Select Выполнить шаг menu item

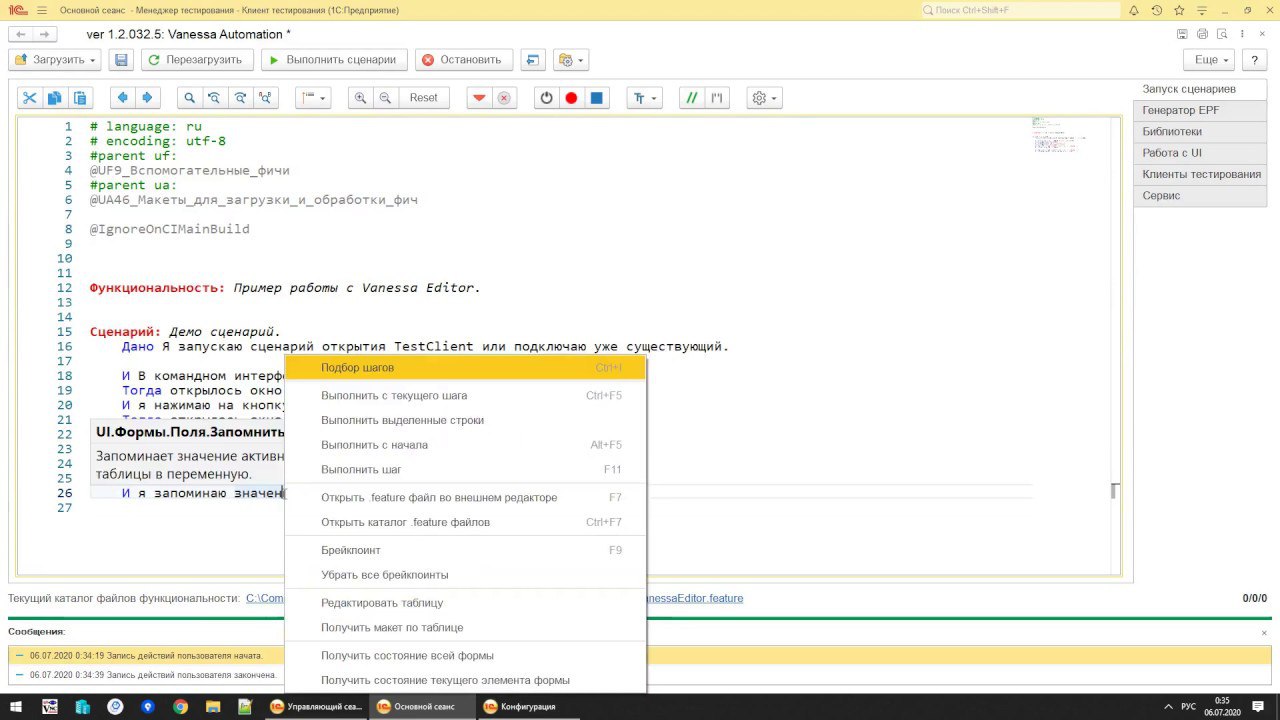click(466, 470)
